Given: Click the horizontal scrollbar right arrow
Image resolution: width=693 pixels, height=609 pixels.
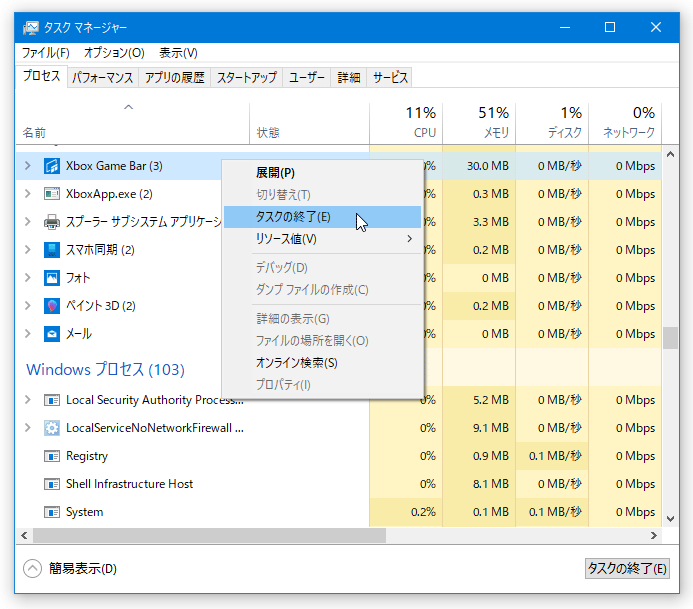Looking at the screenshot, I should tap(654, 536).
